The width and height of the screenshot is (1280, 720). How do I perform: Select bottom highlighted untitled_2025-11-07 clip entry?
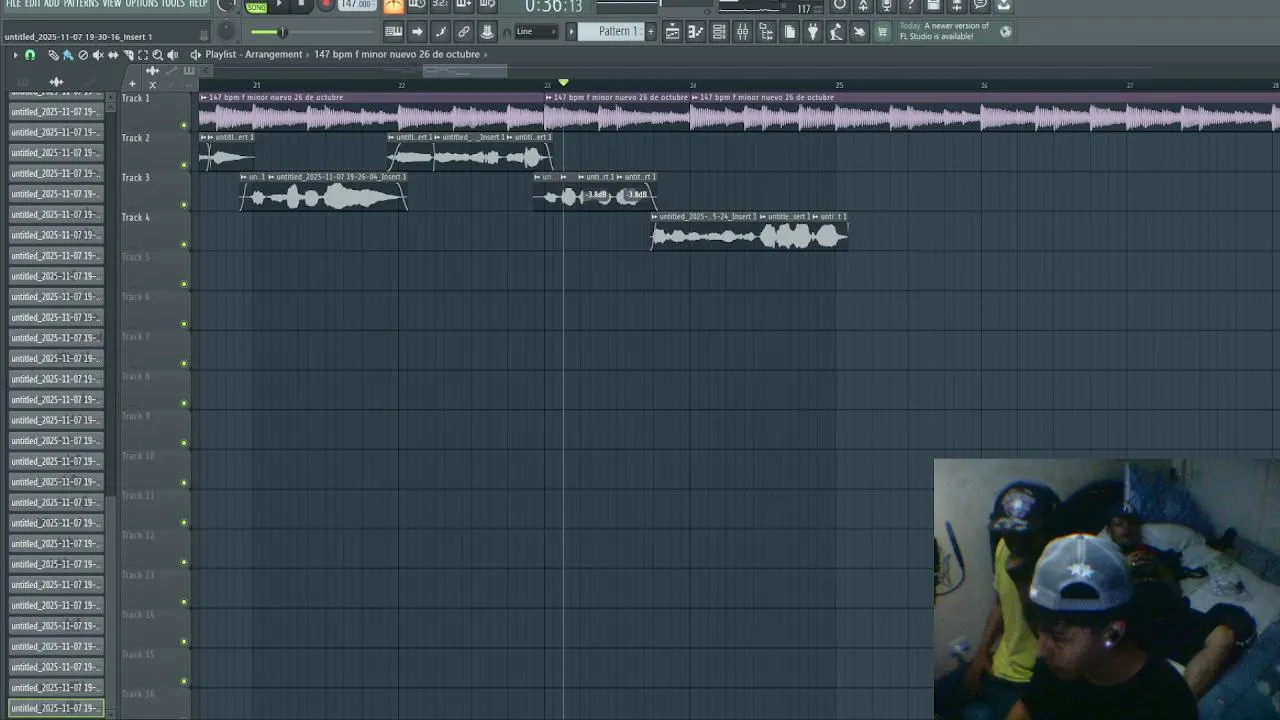(56, 708)
